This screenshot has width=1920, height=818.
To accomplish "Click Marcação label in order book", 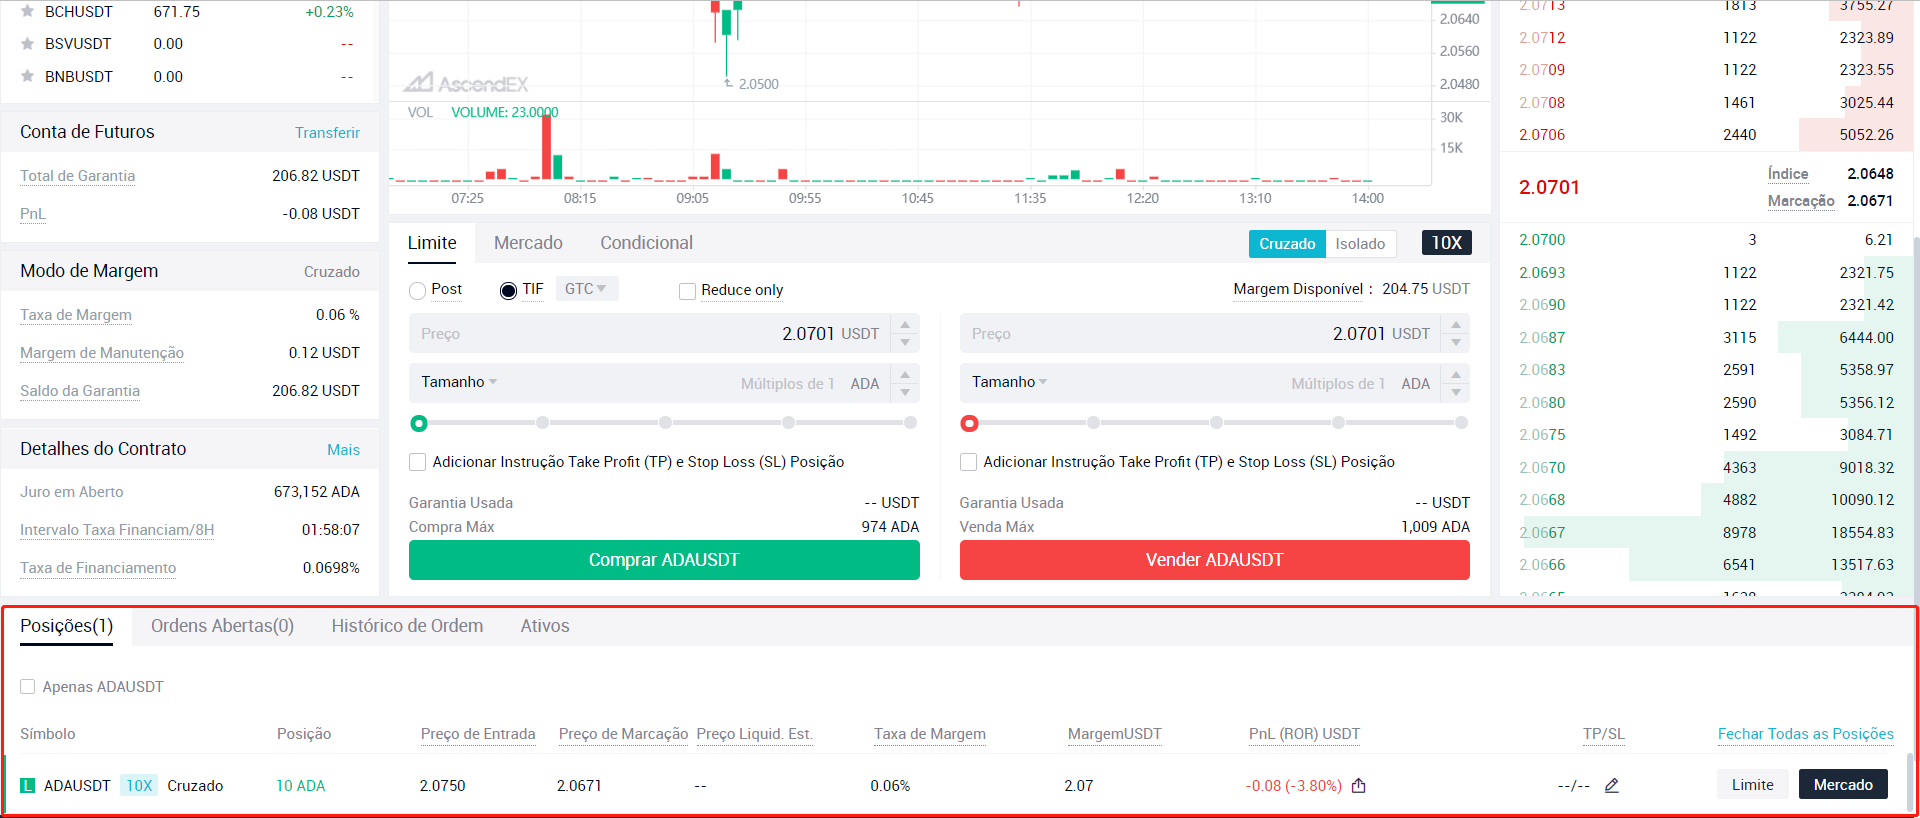I will pyautogui.click(x=1800, y=201).
